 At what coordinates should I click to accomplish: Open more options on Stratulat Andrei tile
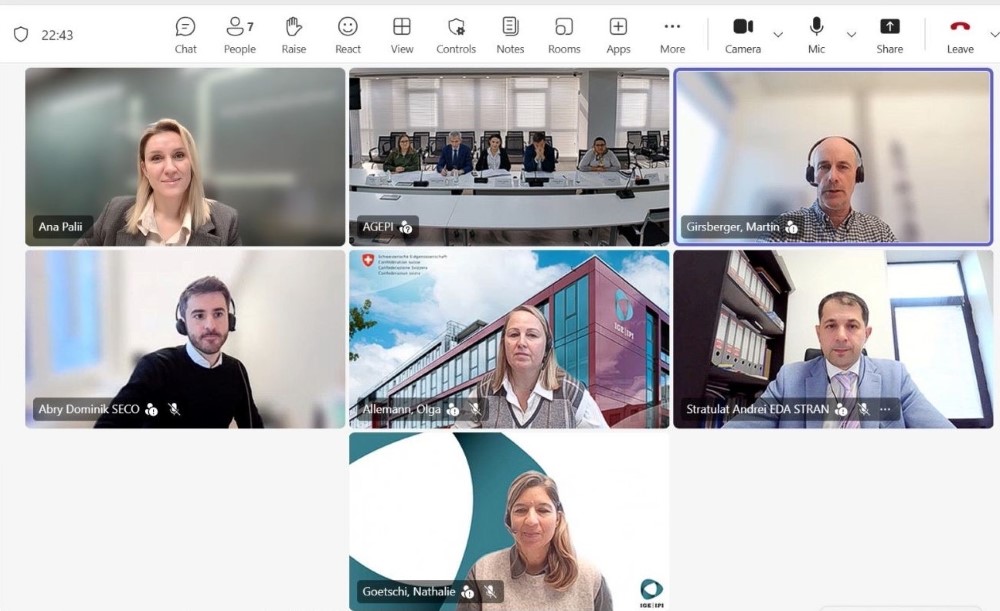(x=885, y=409)
